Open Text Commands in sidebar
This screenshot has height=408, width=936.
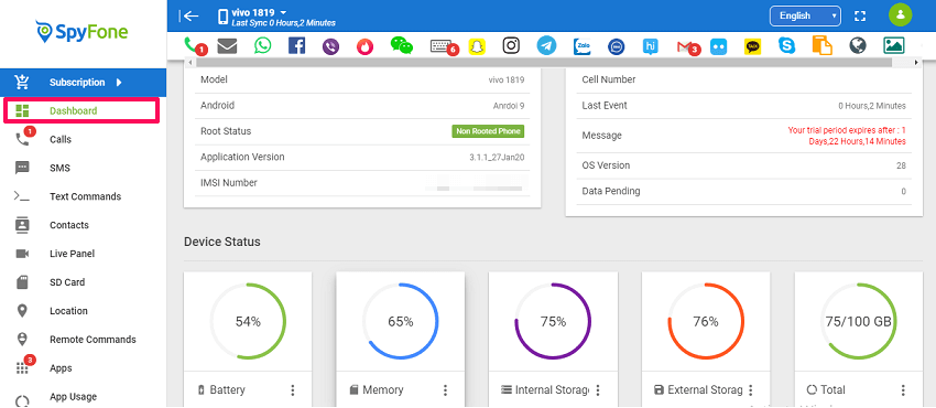point(83,197)
